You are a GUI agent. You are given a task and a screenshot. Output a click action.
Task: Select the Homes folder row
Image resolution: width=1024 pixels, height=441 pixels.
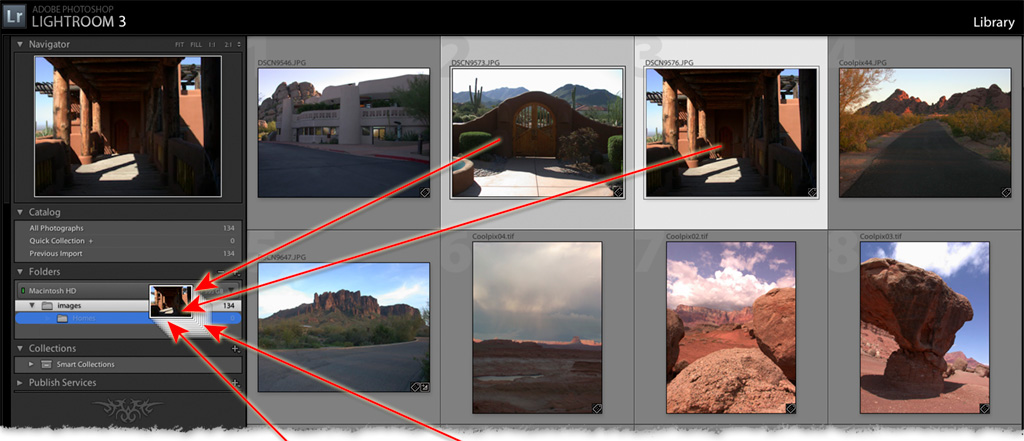pos(128,318)
